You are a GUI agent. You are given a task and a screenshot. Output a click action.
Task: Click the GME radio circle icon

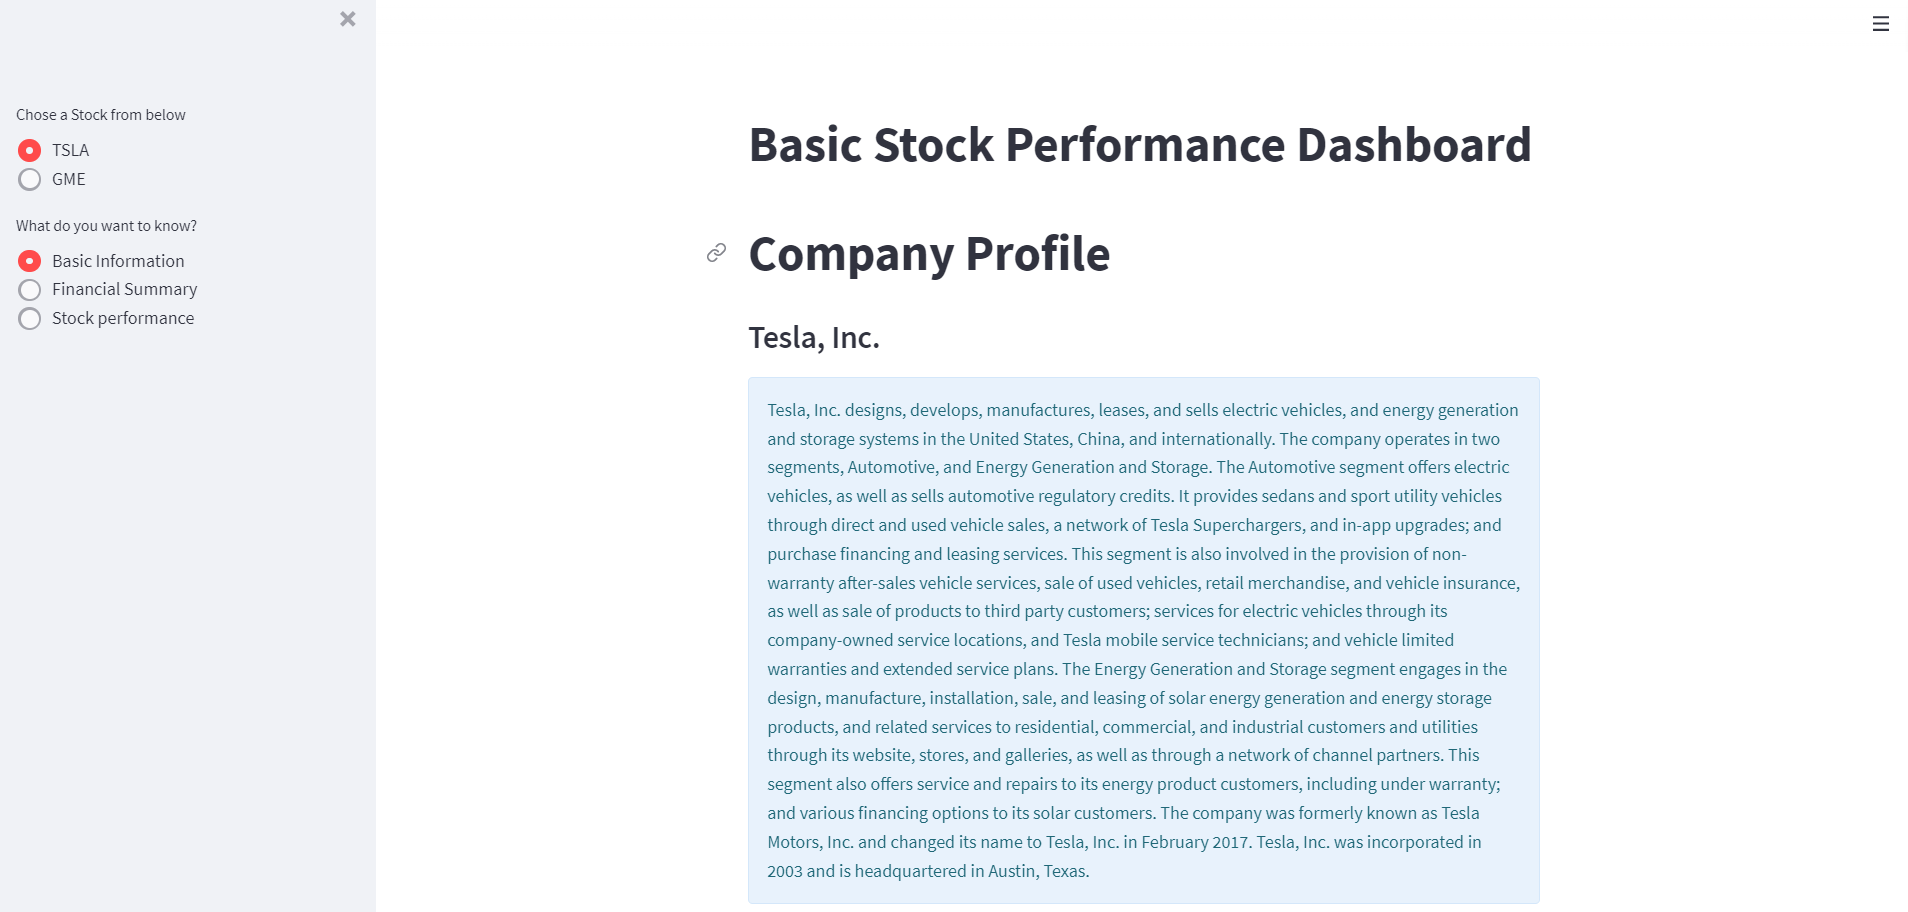click(29, 179)
